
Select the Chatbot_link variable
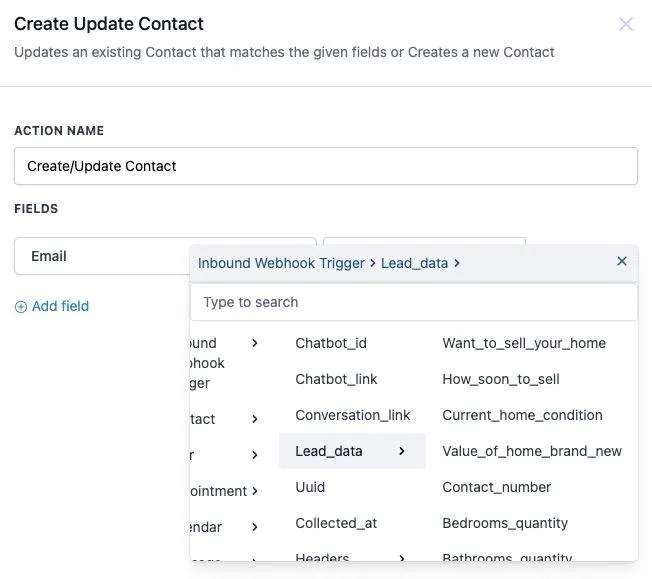[x=336, y=379]
